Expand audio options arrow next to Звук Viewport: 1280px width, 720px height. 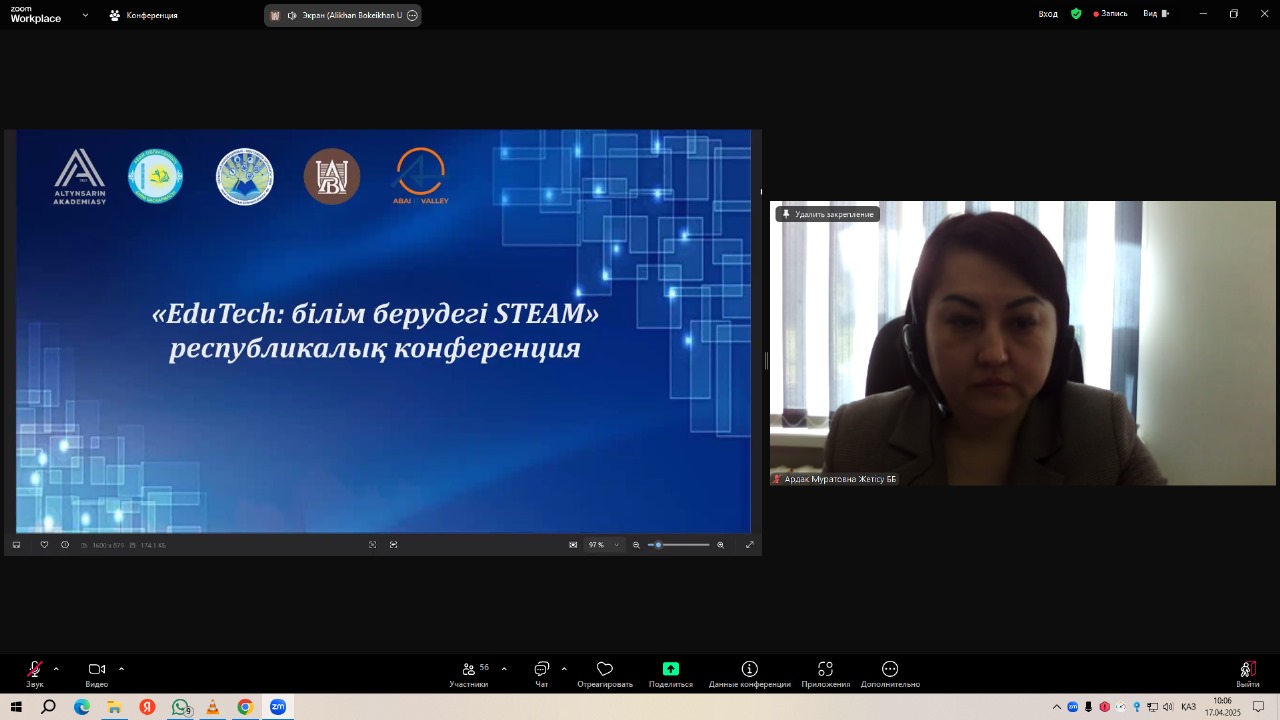[56, 669]
